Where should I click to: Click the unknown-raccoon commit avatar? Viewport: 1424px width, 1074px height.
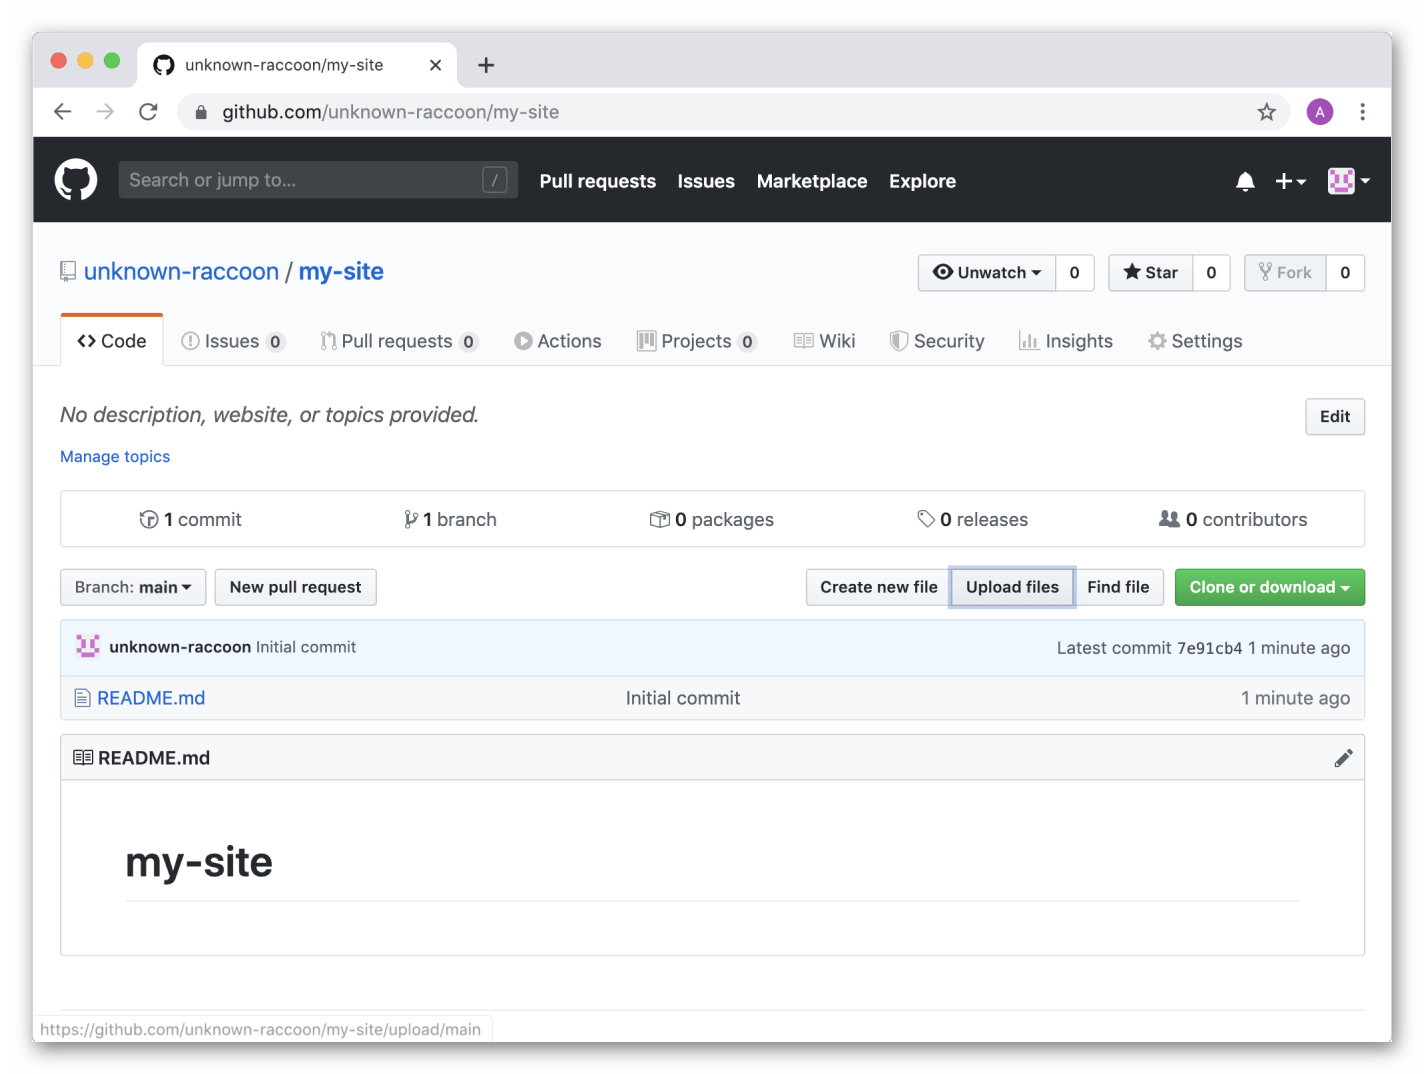88,647
